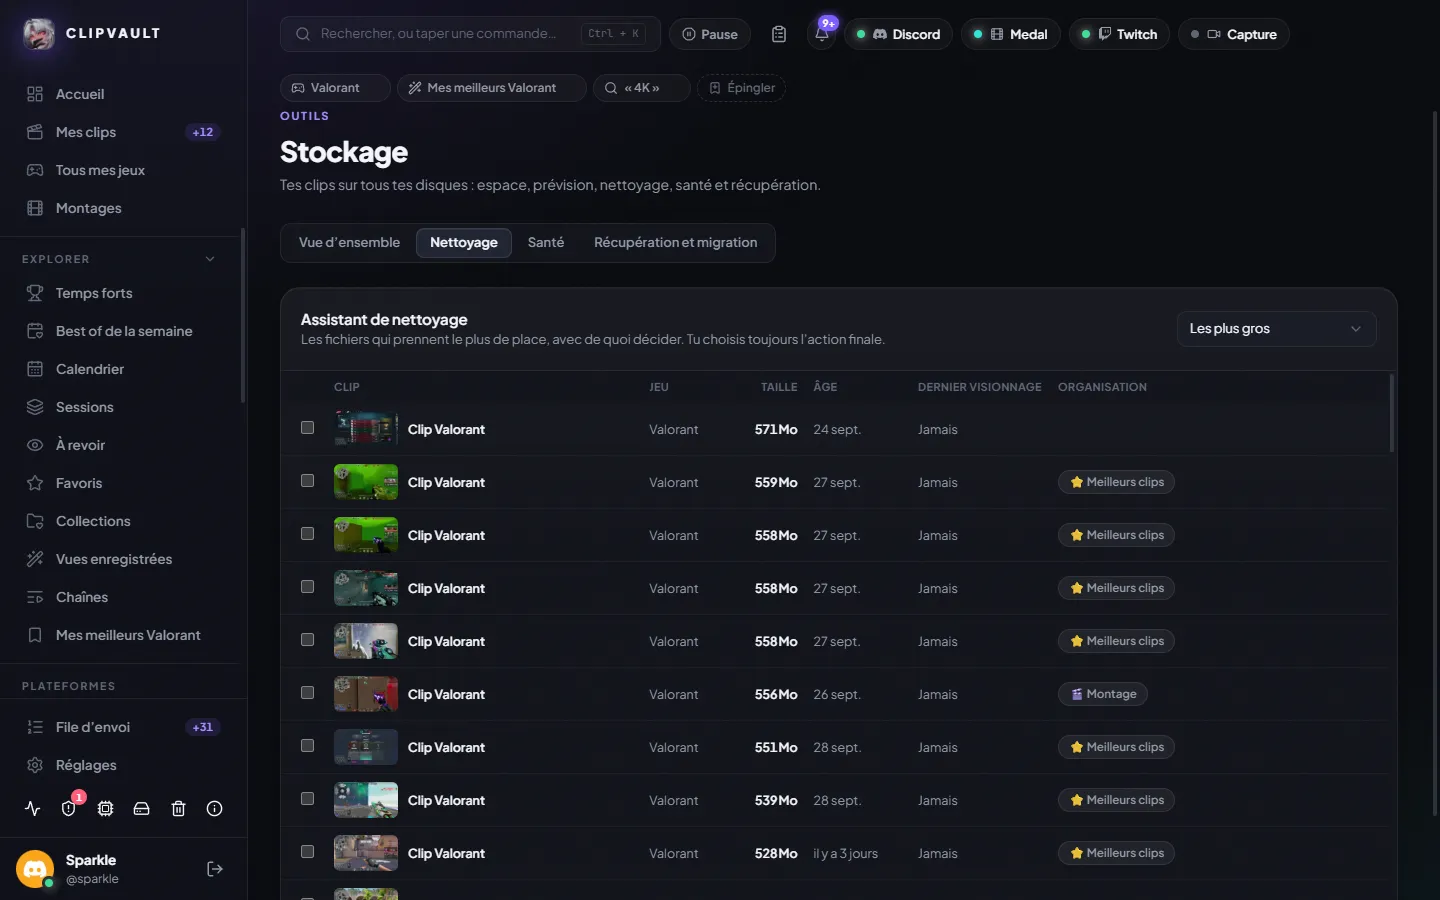Open the Mes meilleurs Valorant chip
The width and height of the screenshot is (1440, 900).
492,88
